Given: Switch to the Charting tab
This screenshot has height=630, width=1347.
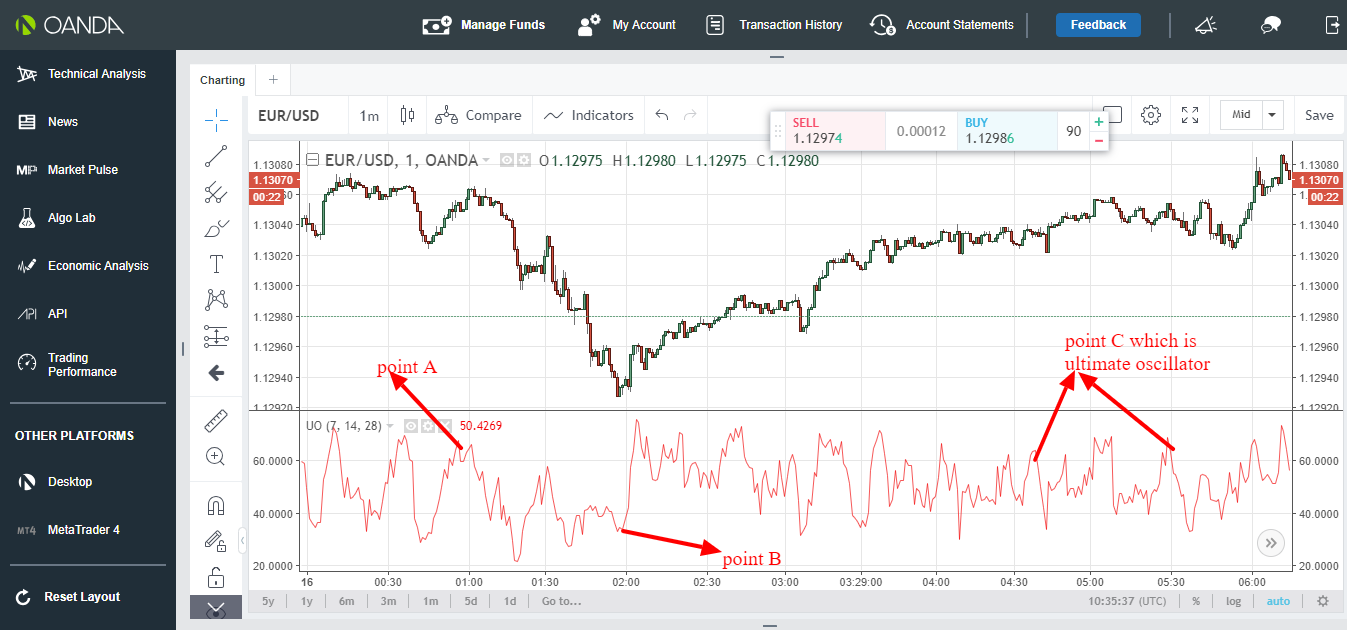Looking at the screenshot, I should tap(221, 80).
